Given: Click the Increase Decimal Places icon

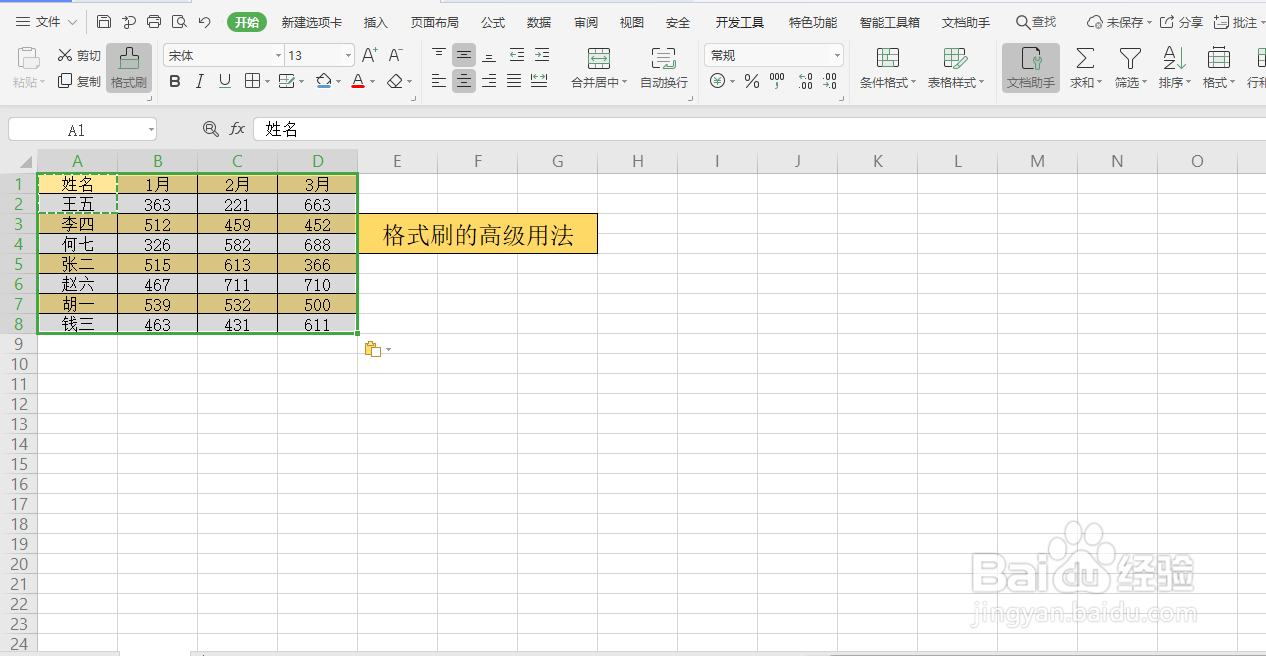Looking at the screenshot, I should pyautogui.click(x=805, y=81).
